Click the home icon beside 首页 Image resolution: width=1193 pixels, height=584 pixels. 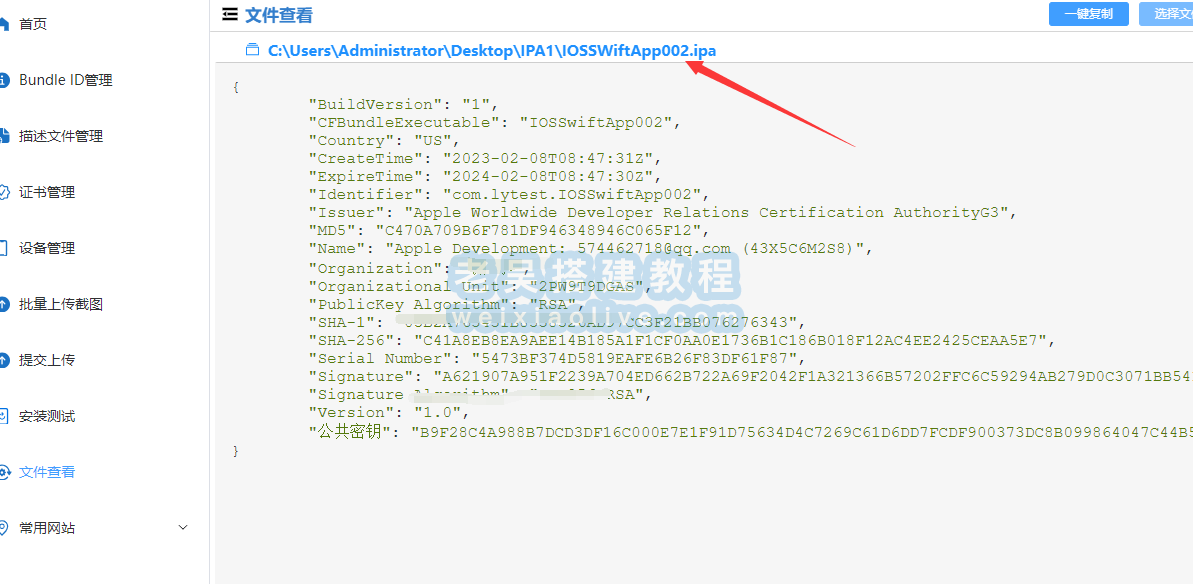tap(4, 24)
